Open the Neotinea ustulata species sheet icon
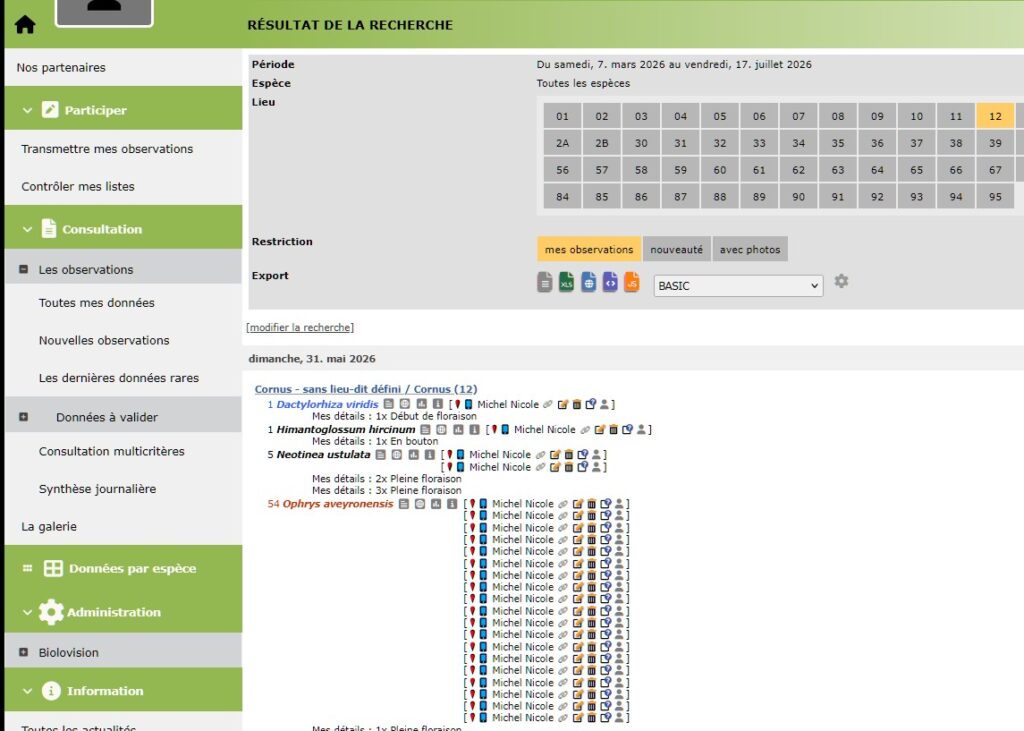The image size is (1024, 731). coord(381,454)
